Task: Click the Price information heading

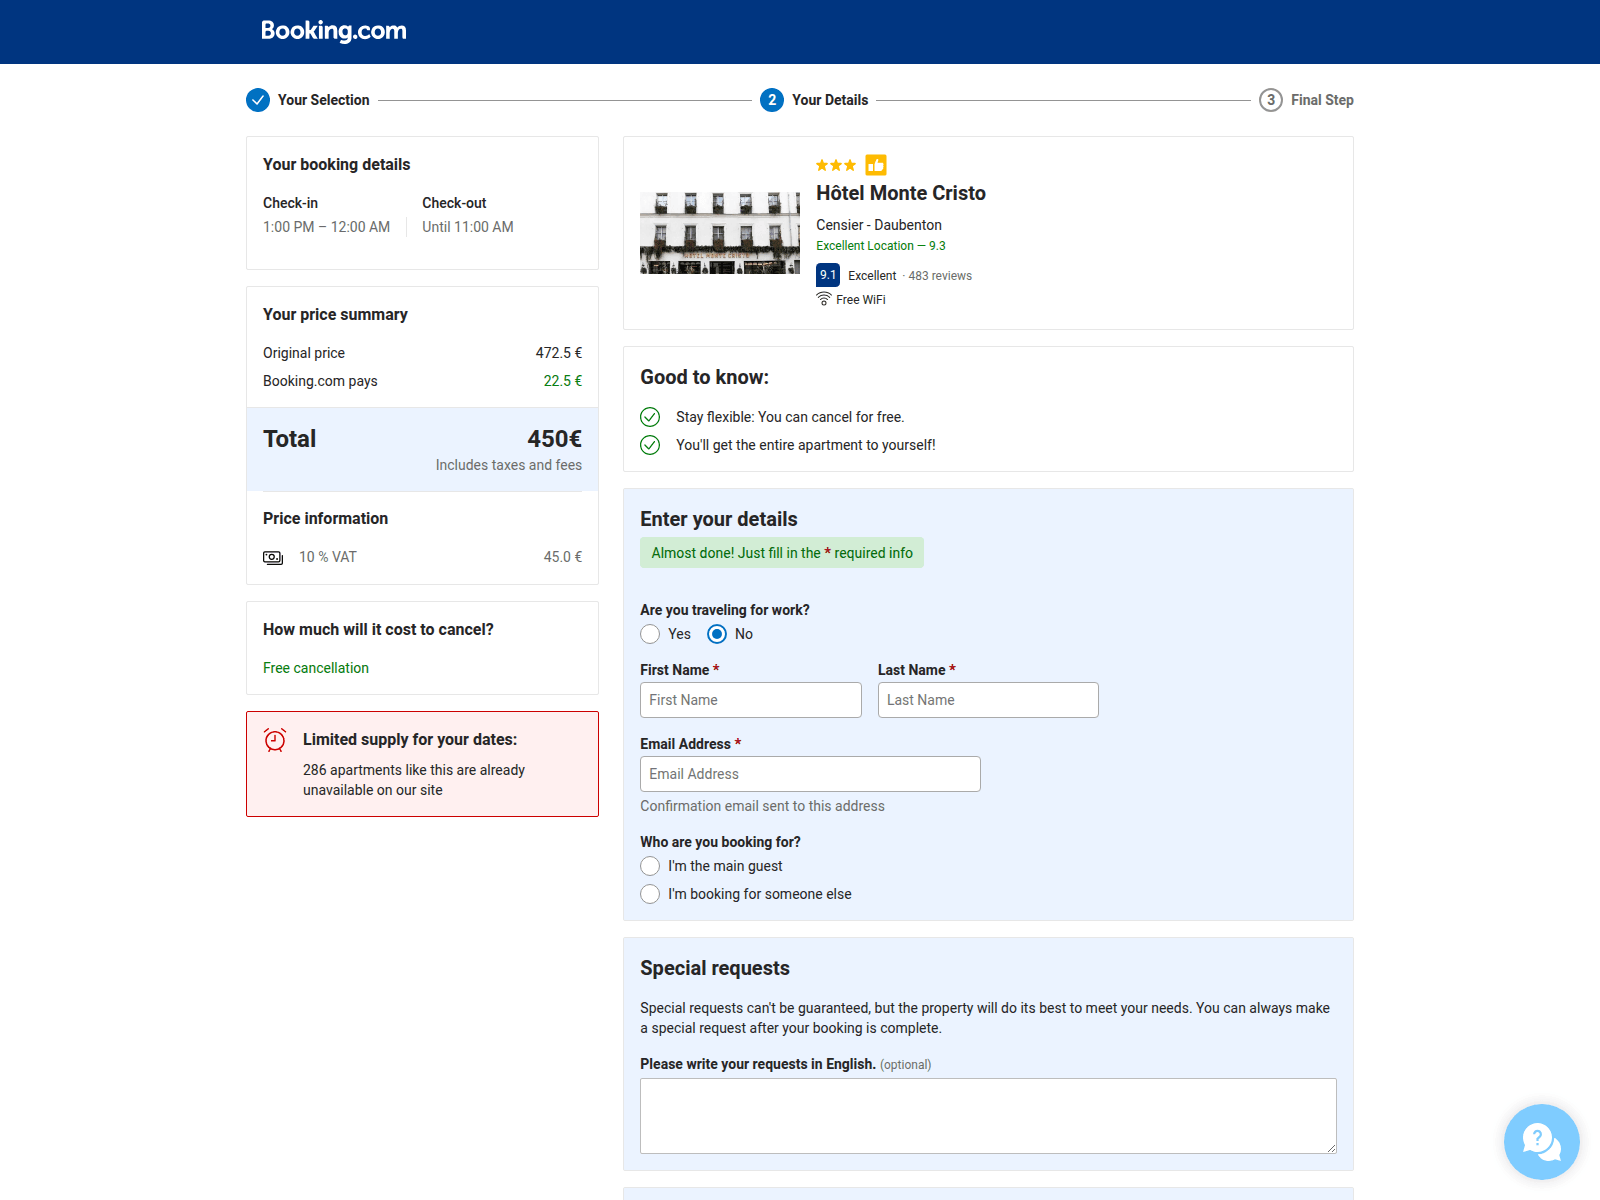Action: click(325, 519)
